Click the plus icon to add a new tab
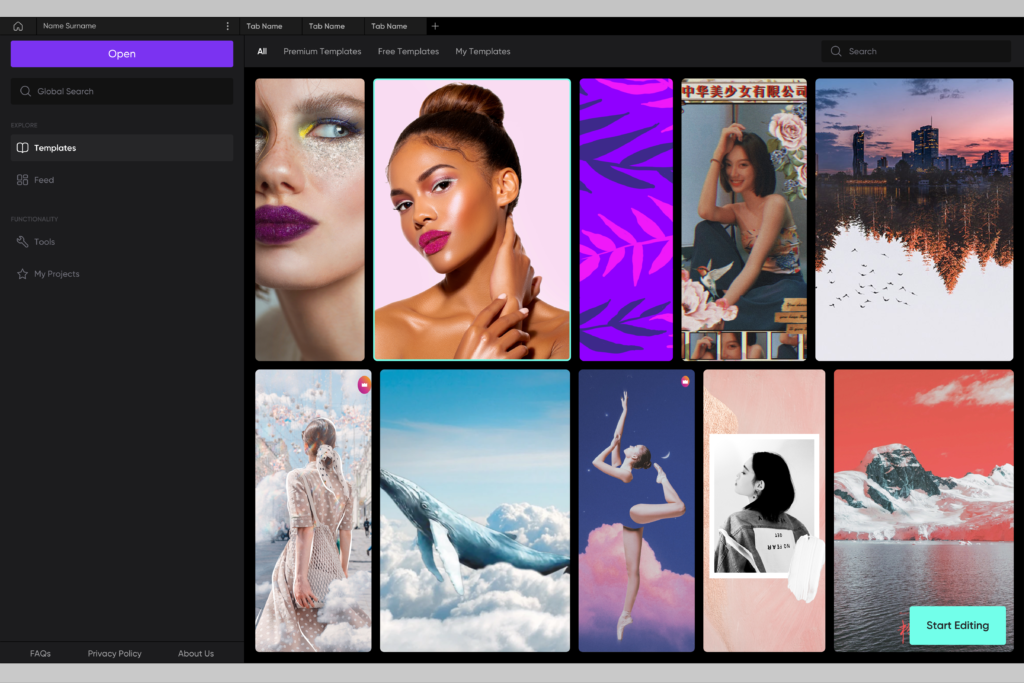 [x=434, y=25]
